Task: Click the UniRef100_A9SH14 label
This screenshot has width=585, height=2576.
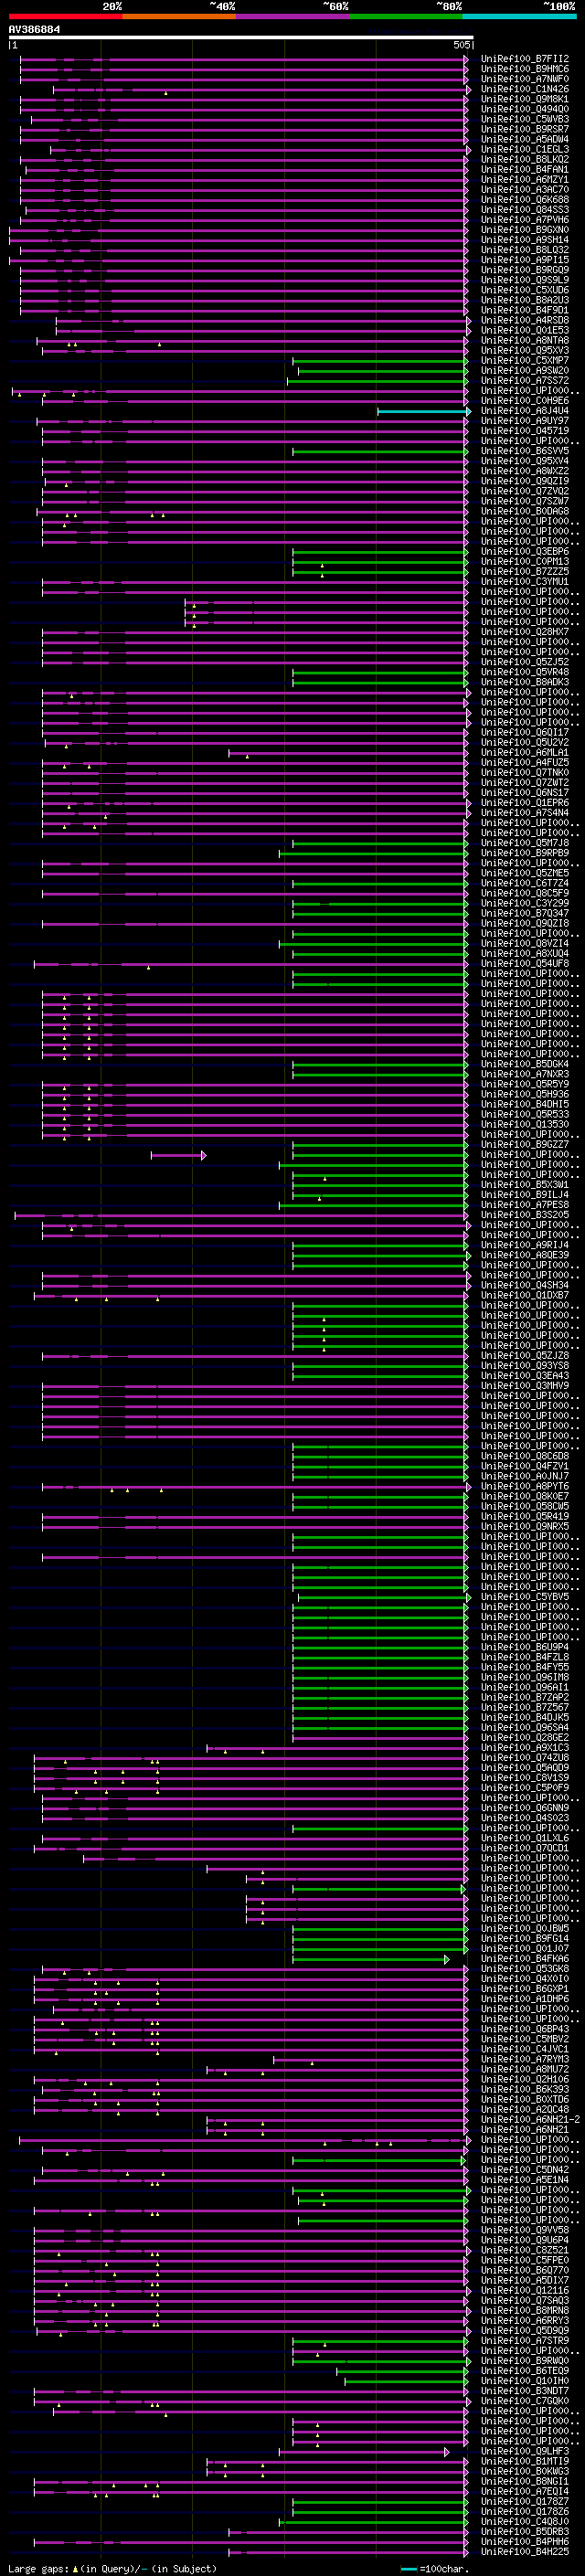Action: [524, 240]
